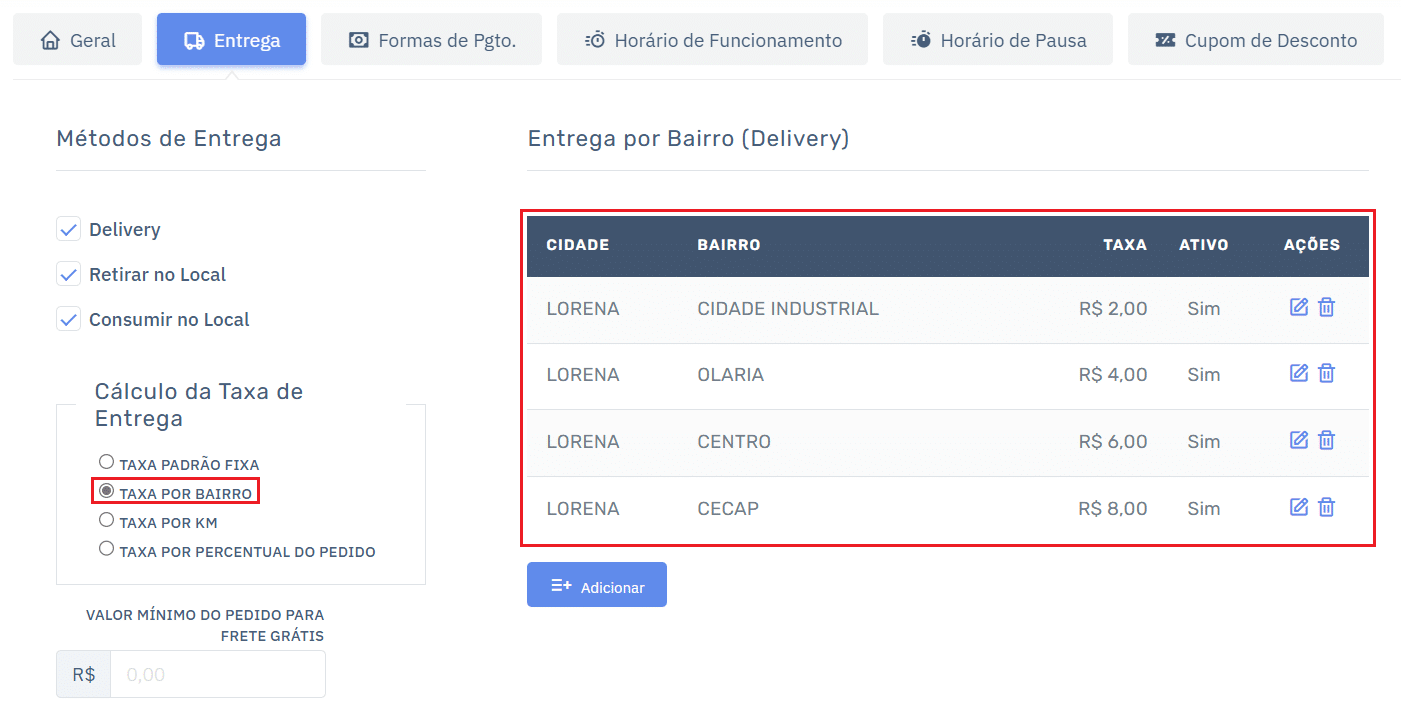The height and width of the screenshot is (716, 1401).
Task: Select Taxa por Percentual do Pedido
Action: point(107,548)
